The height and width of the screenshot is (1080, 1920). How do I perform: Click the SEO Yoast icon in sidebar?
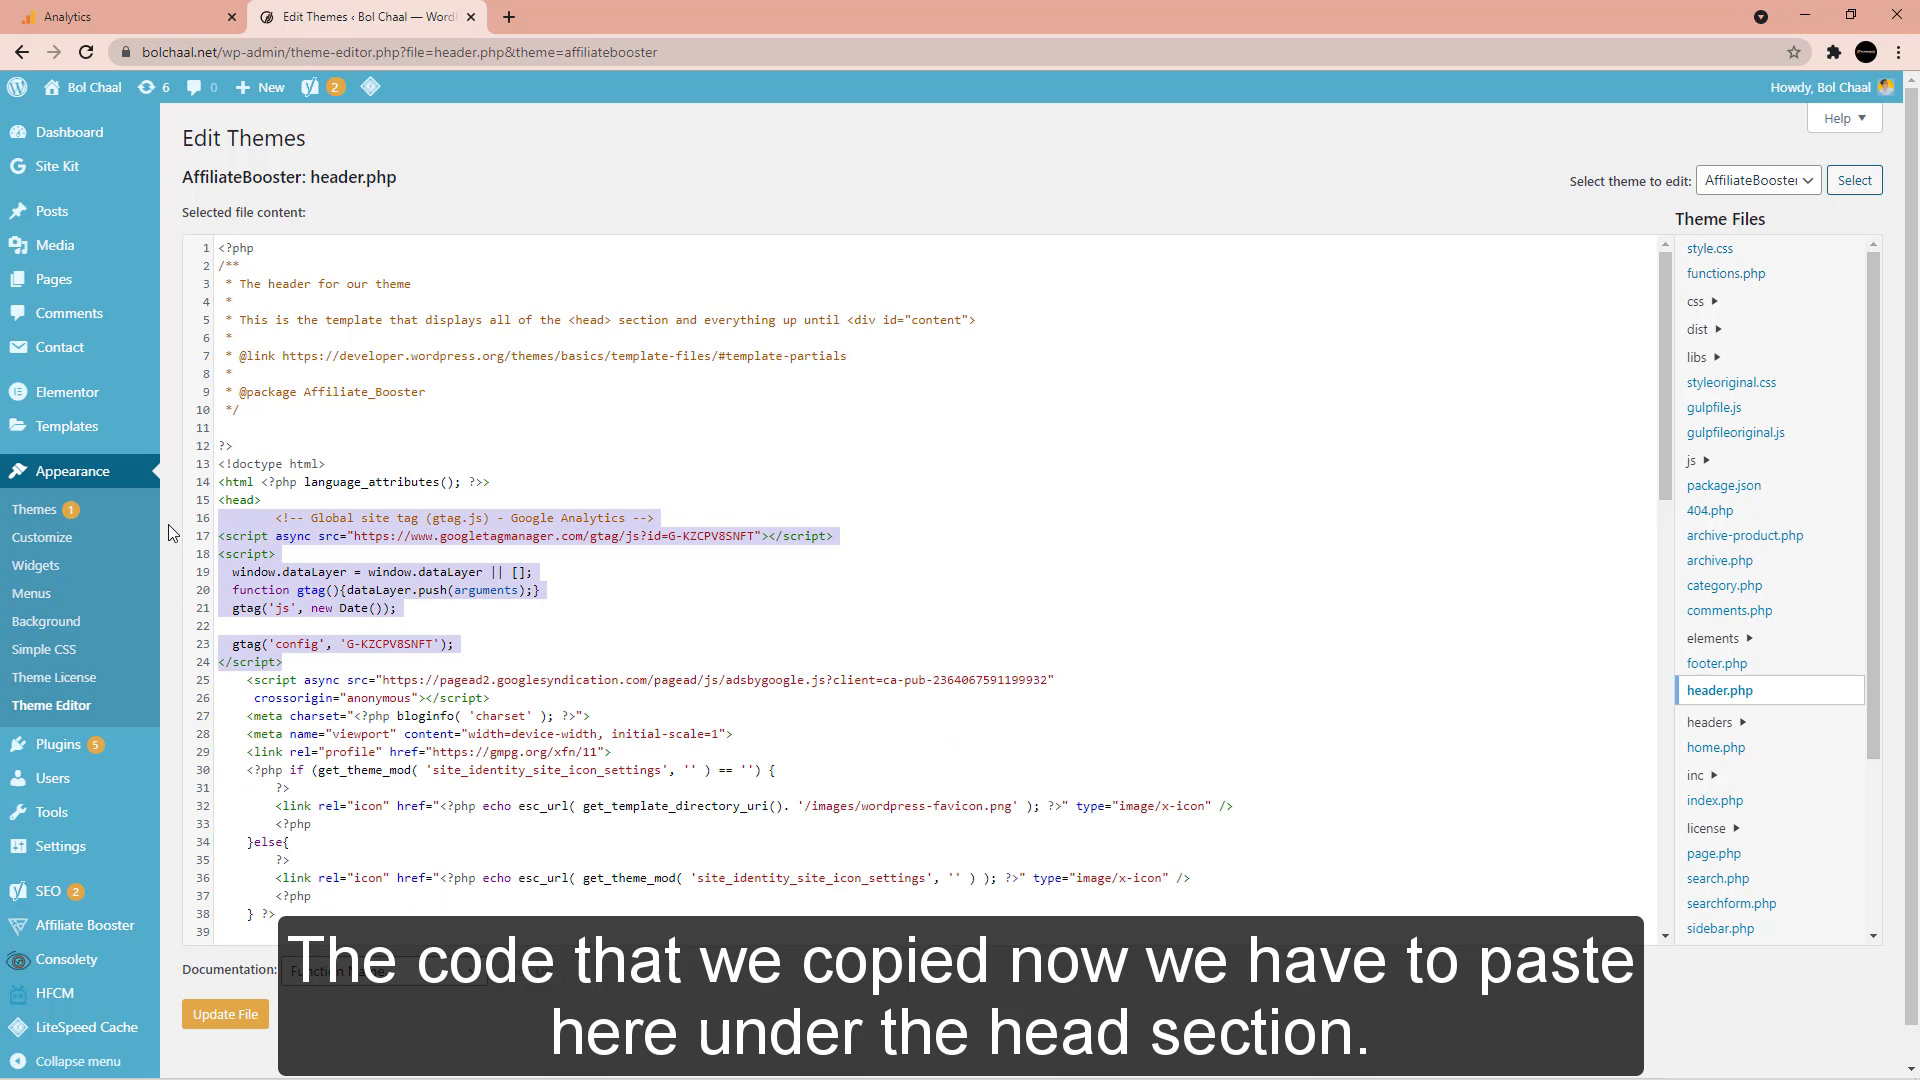pos(18,891)
